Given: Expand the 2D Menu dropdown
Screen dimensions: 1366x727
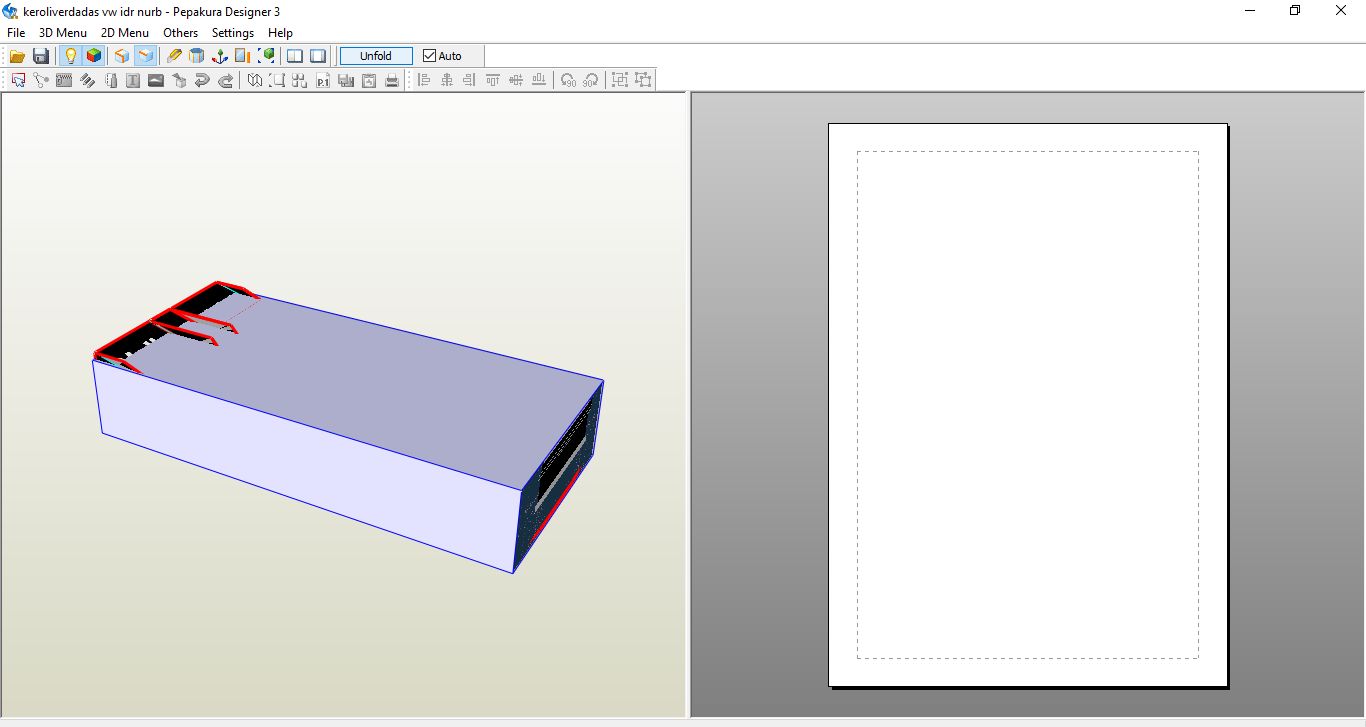Looking at the screenshot, I should pyautogui.click(x=125, y=33).
